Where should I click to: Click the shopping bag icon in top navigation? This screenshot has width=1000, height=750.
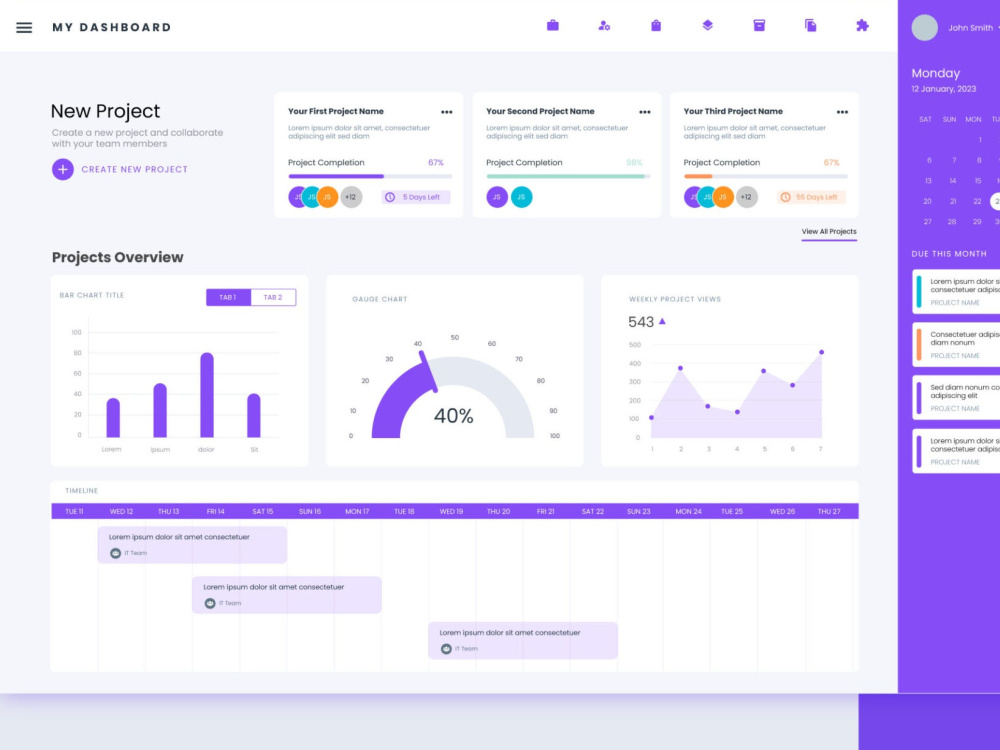[656, 26]
